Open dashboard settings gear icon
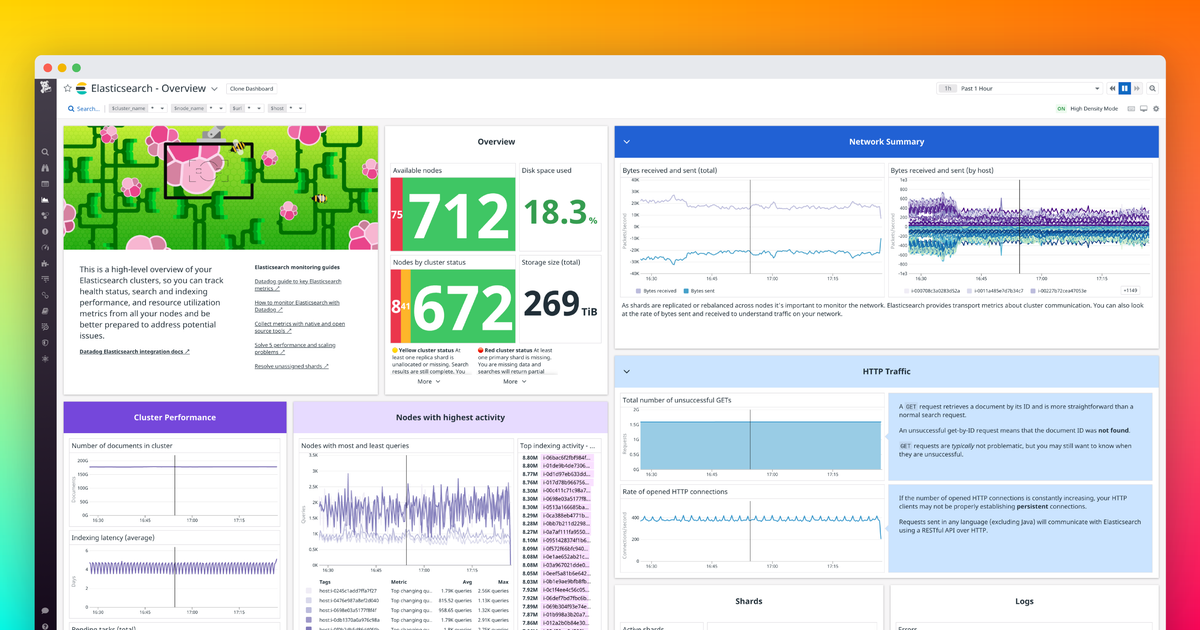1200x630 pixels. (1156, 108)
